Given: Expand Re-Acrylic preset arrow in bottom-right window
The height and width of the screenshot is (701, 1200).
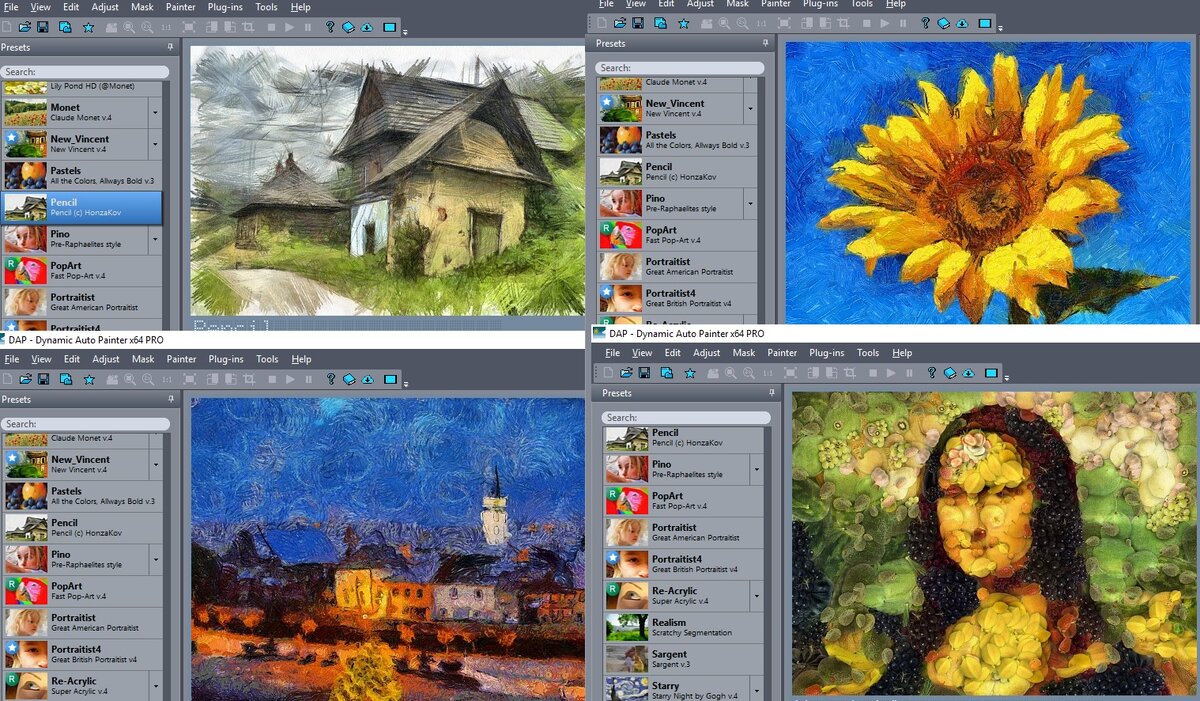Looking at the screenshot, I should [757, 597].
